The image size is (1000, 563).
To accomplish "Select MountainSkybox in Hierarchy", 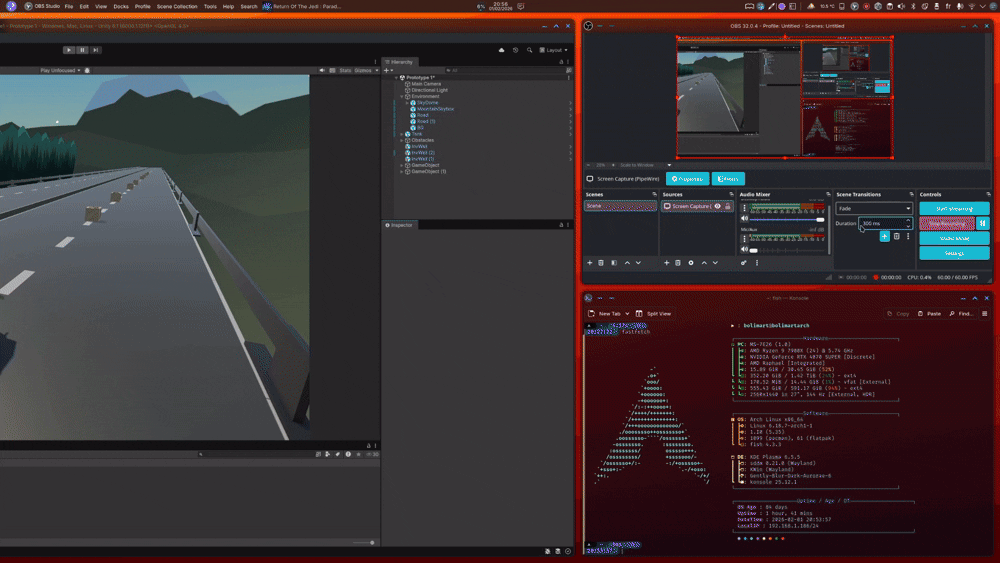I will point(435,109).
